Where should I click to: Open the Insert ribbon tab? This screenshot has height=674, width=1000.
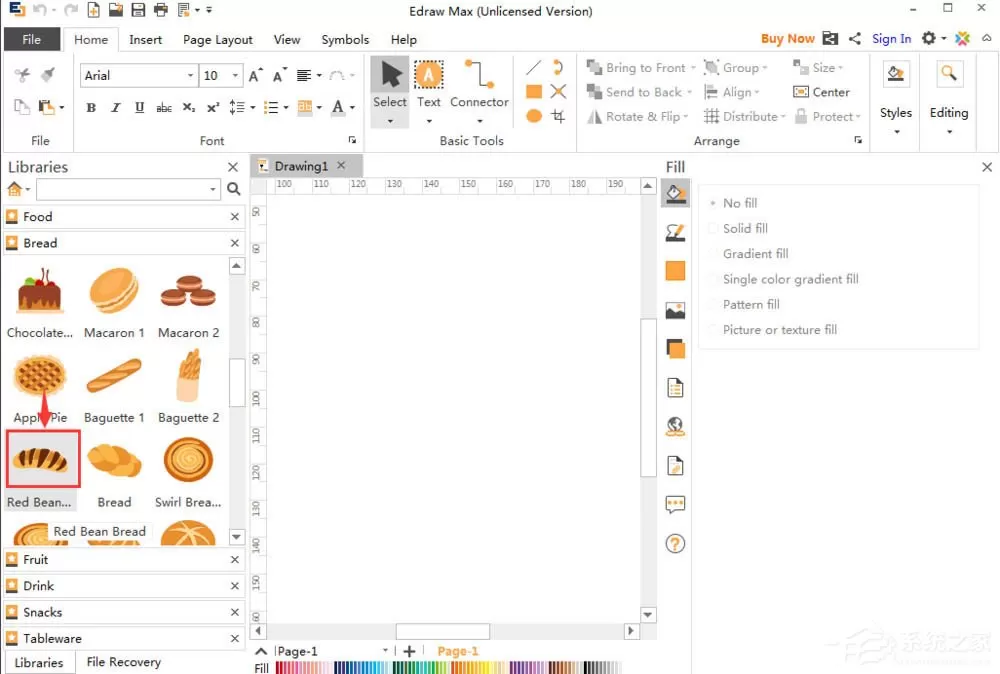coord(145,40)
